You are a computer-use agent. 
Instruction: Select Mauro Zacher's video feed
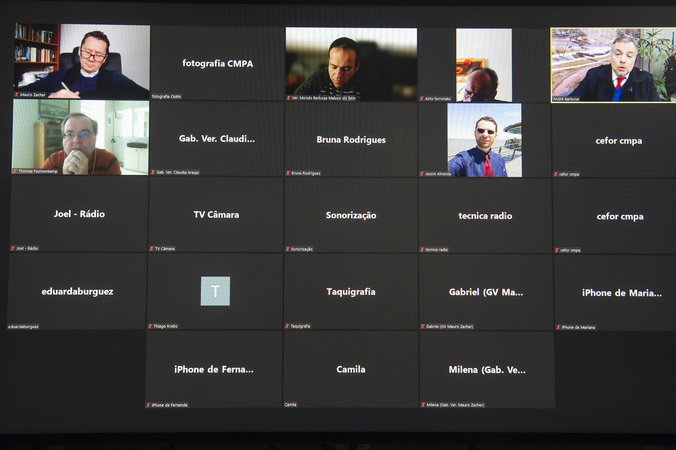pyautogui.click(x=82, y=61)
